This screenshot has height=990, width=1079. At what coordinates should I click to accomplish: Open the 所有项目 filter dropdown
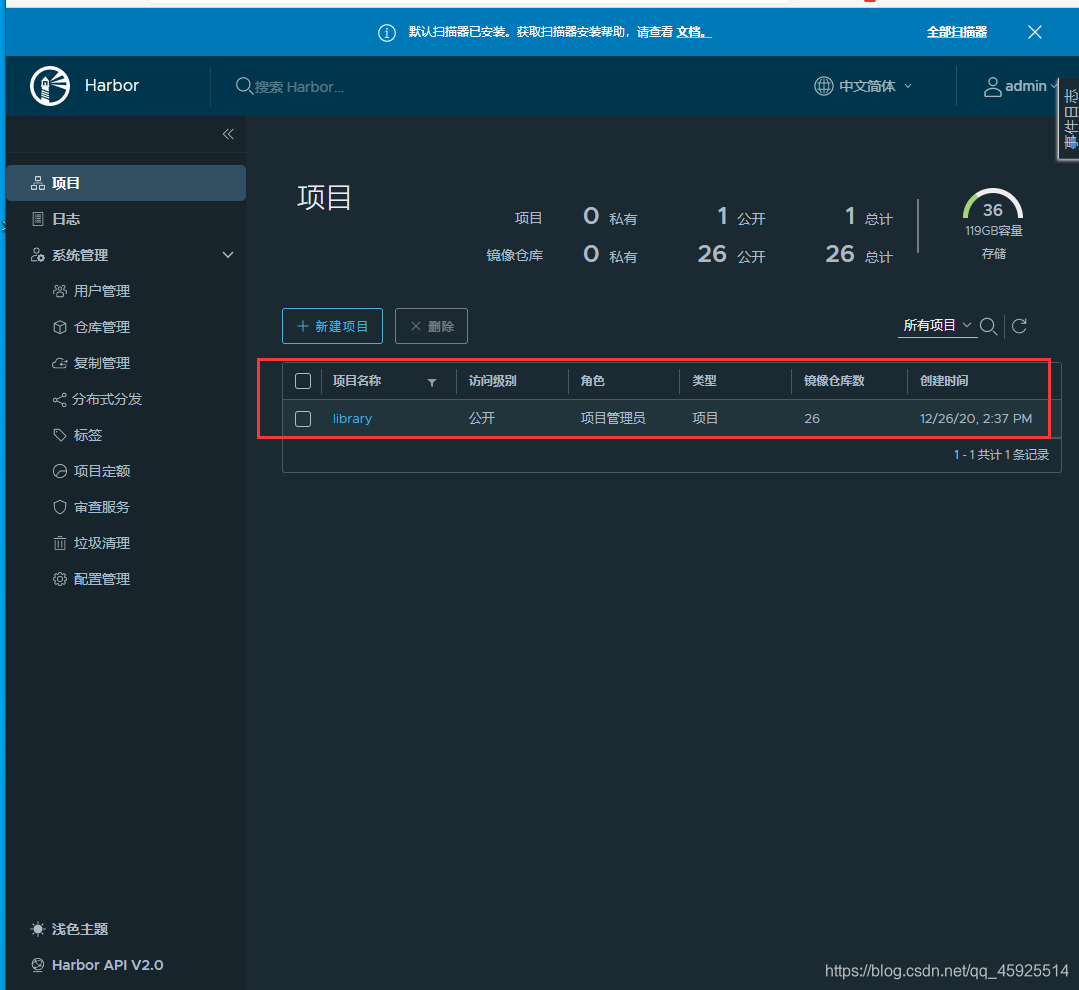click(x=937, y=325)
